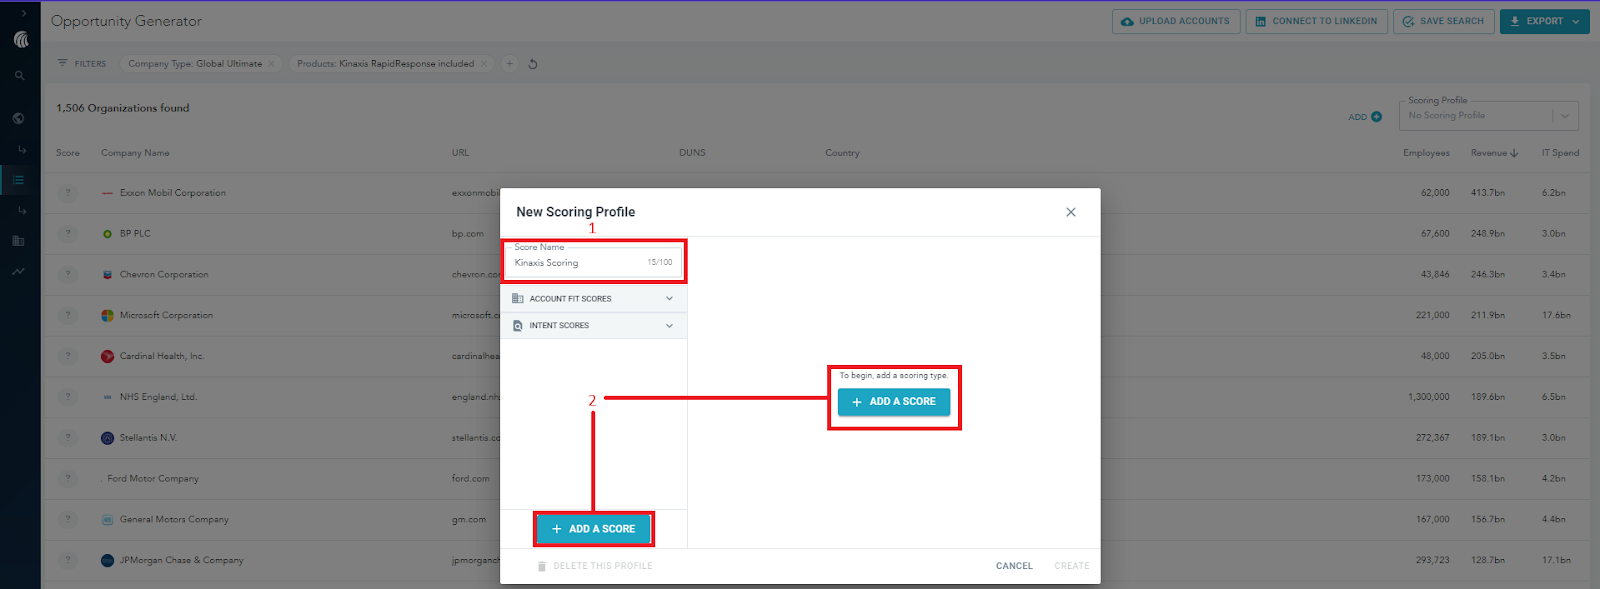Remove Company Type: Global Ultimate filter
The image size is (1600, 589).
point(271,64)
